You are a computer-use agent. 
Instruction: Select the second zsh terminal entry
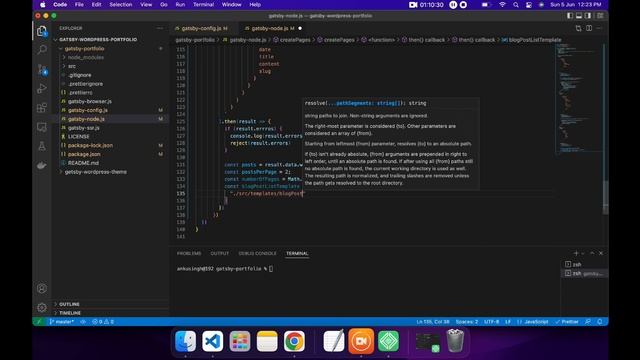click(584, 273)
